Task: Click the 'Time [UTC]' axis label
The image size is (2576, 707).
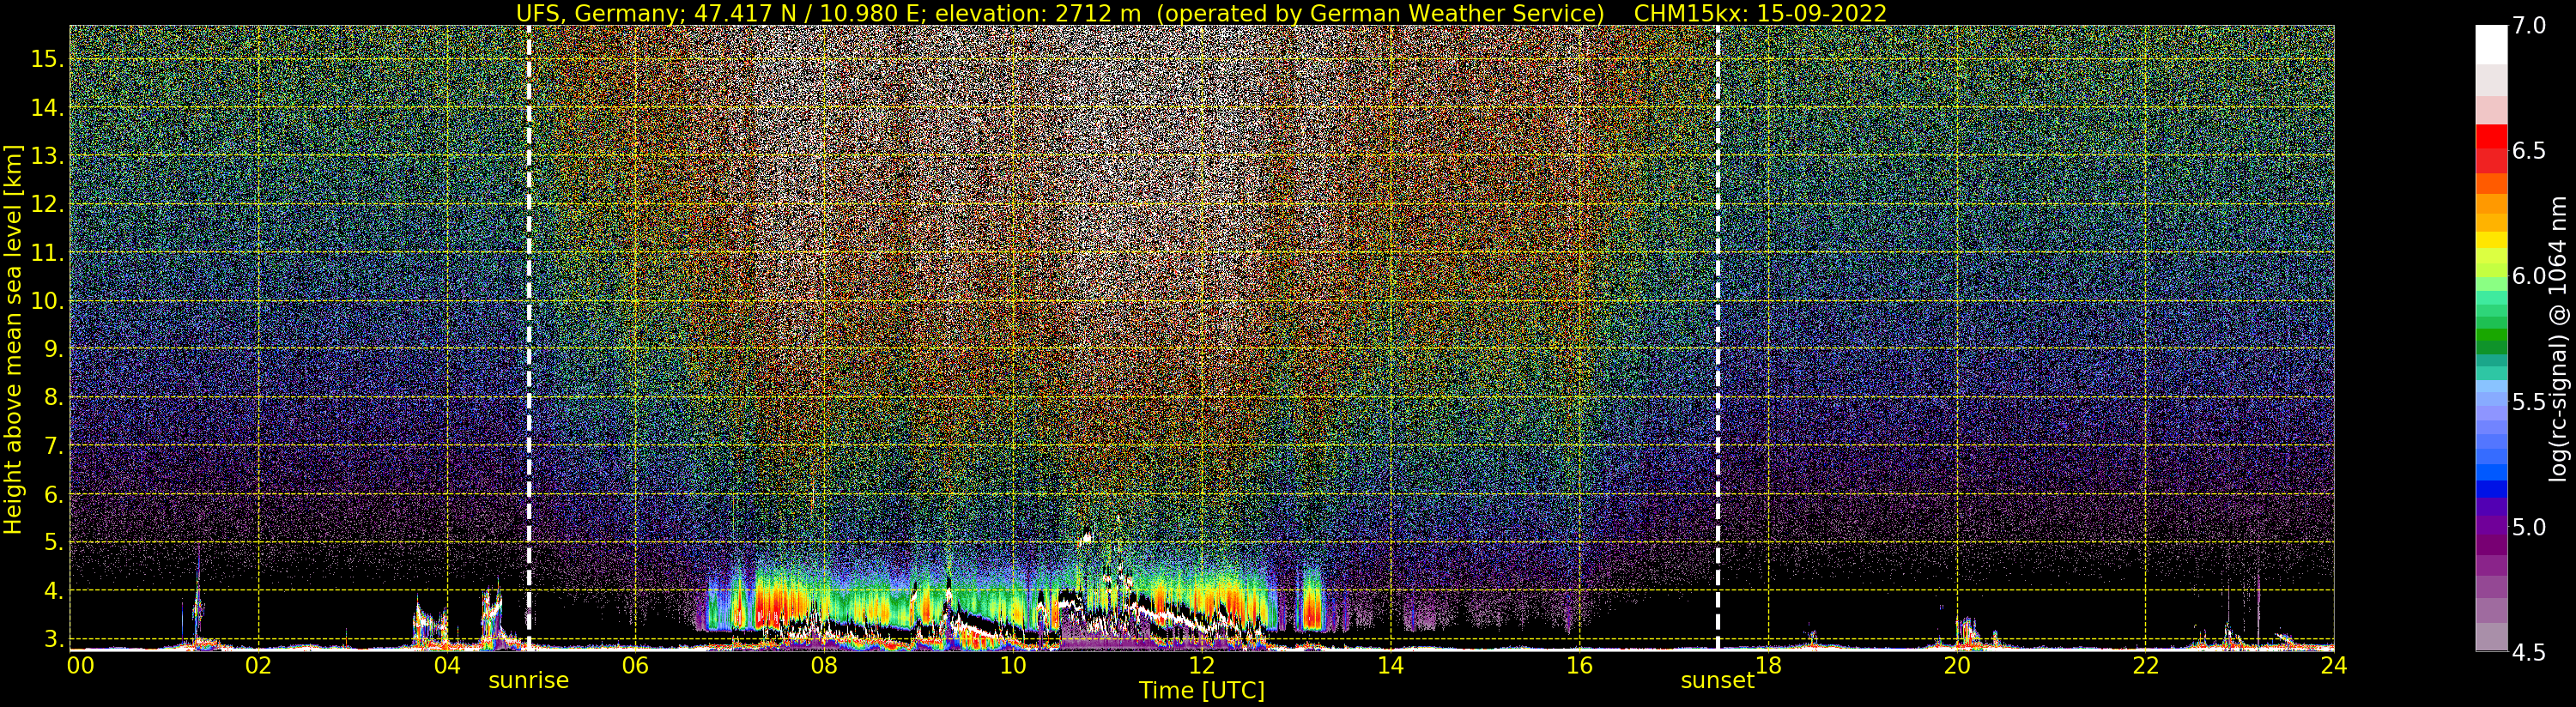Action: click(1202, 691)
